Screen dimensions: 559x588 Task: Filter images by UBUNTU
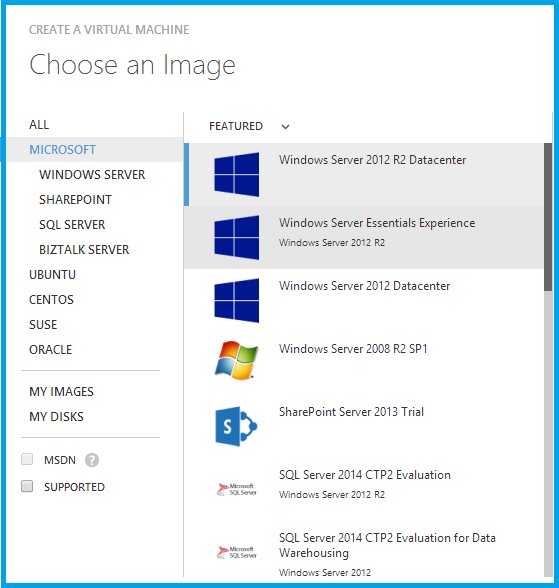[52, 274]
